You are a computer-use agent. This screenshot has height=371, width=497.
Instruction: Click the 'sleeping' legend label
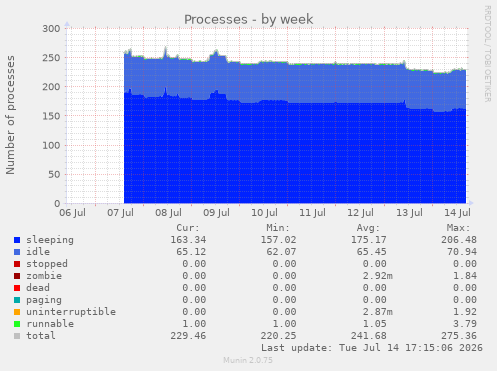click(x=50, y=240)
